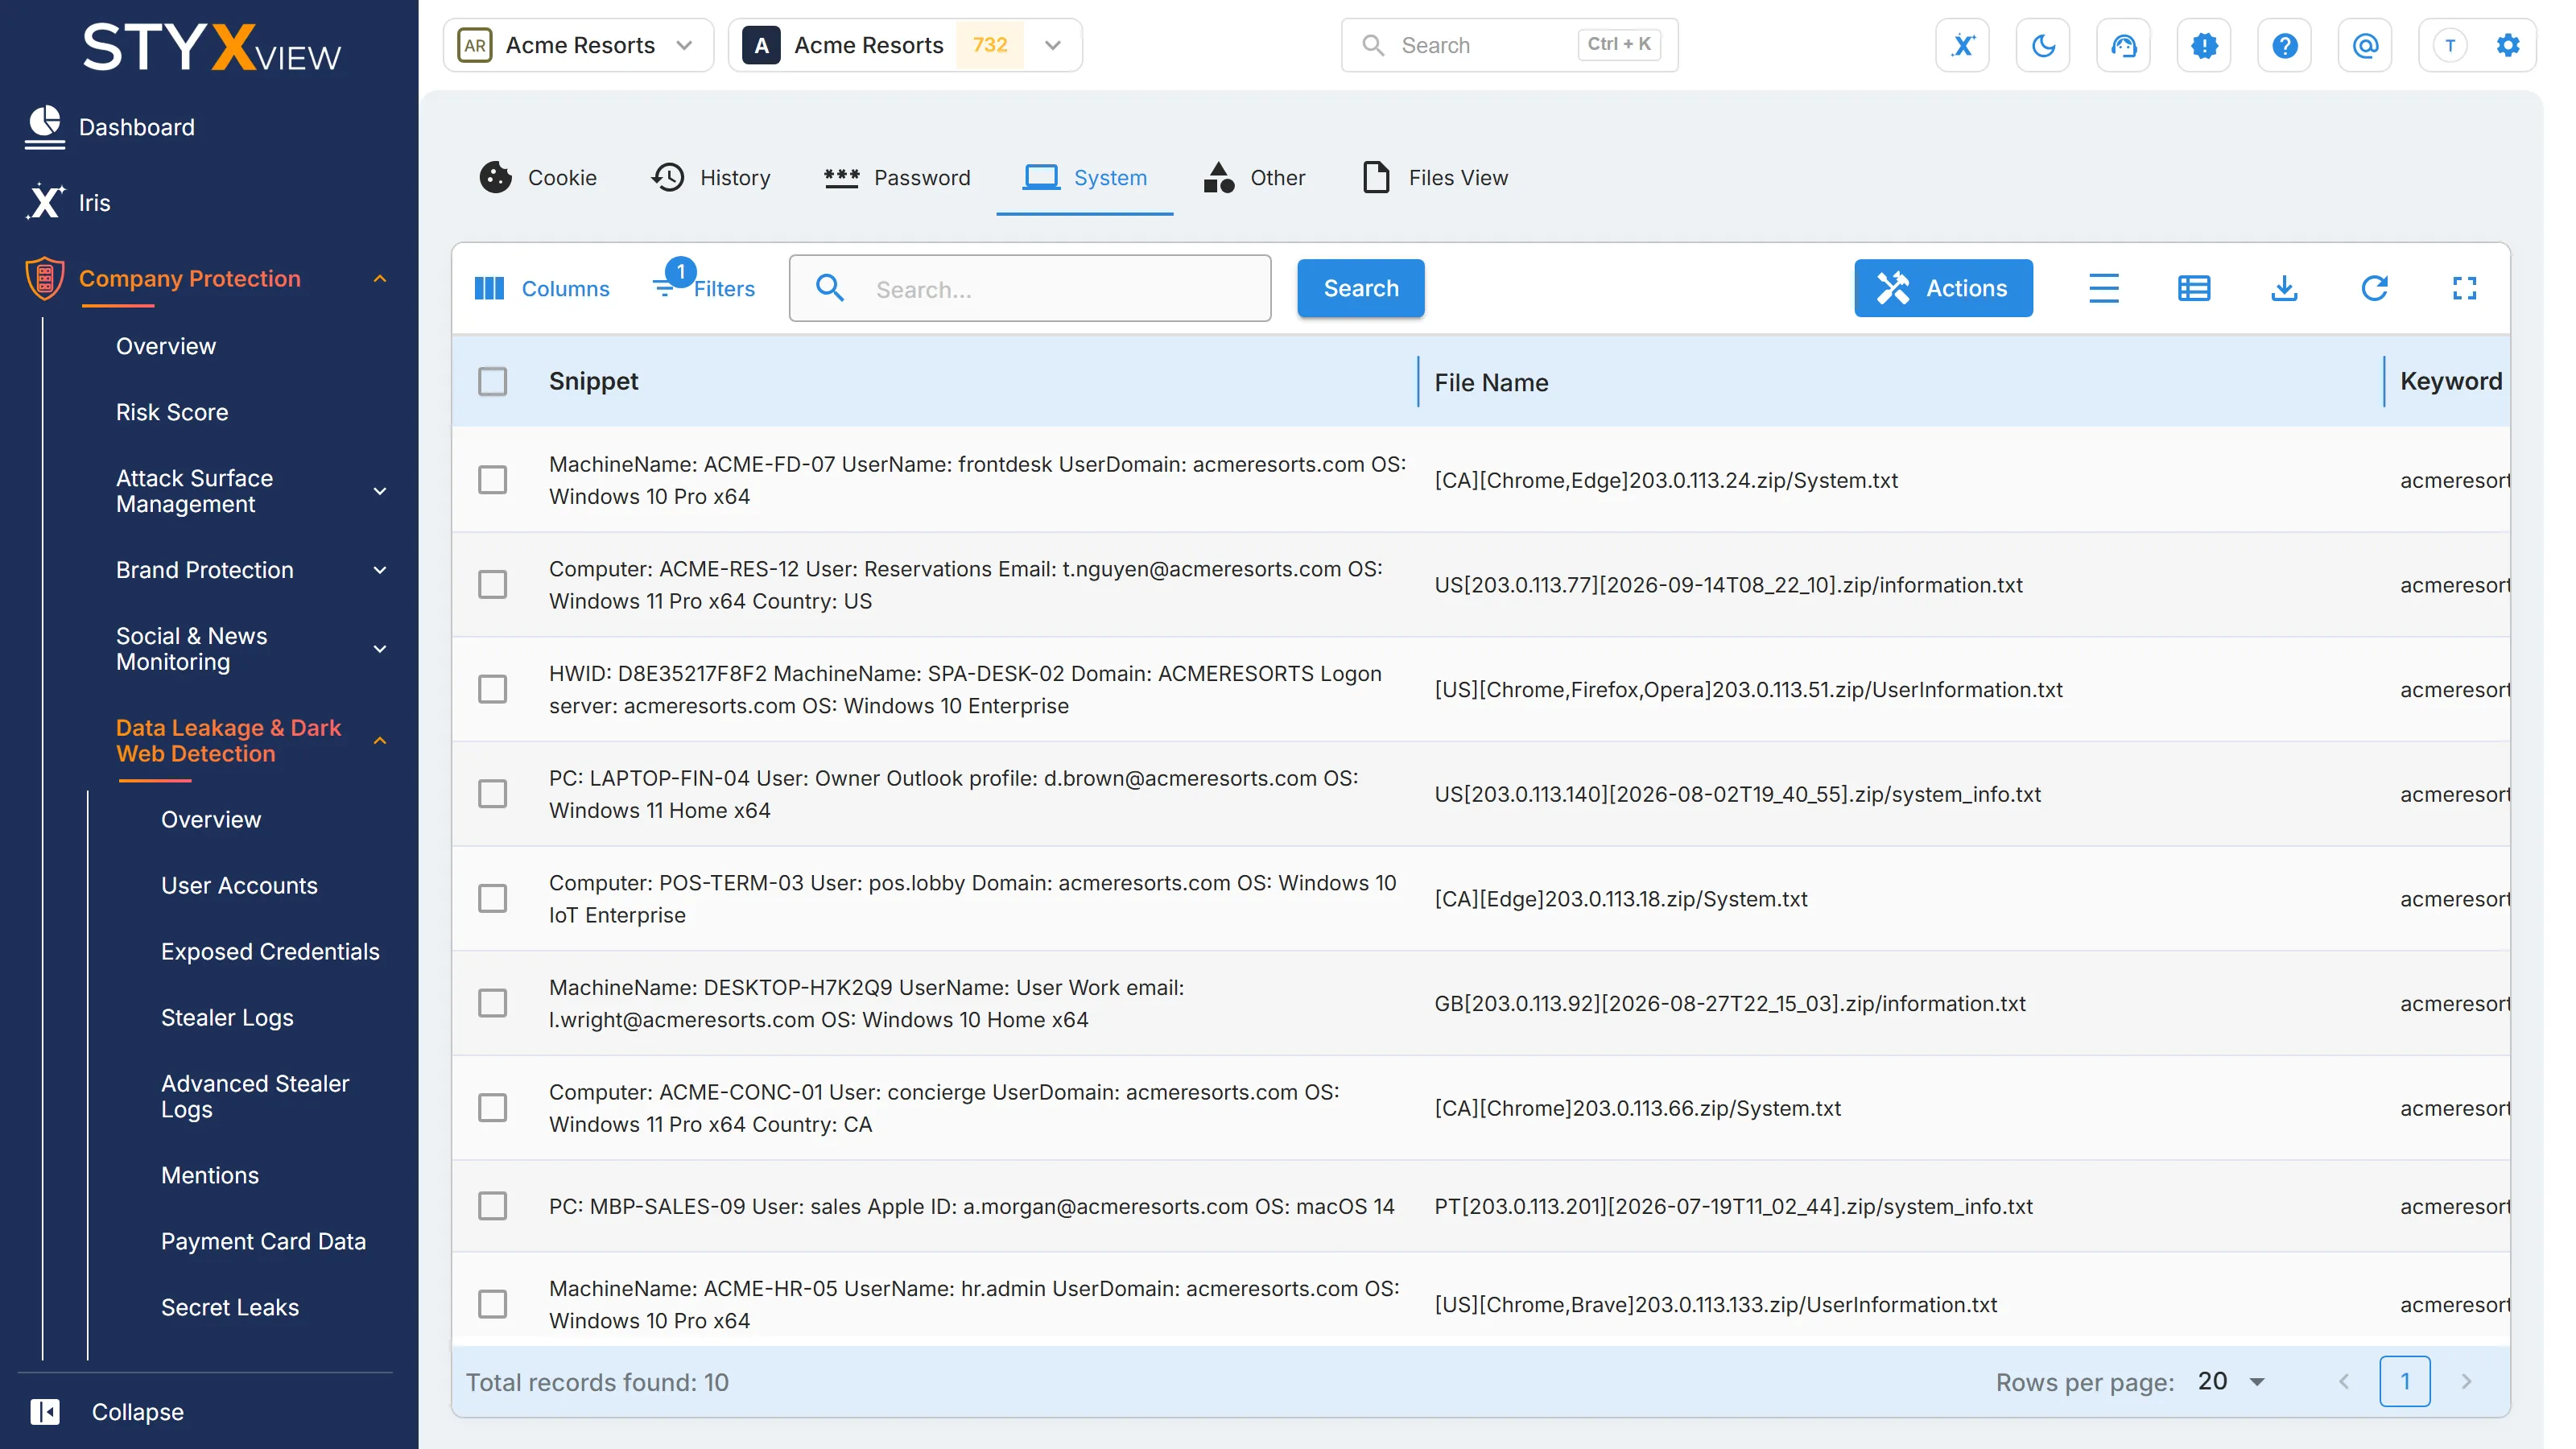
Task: Open the Iris assistant icon in top bar
Action: coord(1962,45)
